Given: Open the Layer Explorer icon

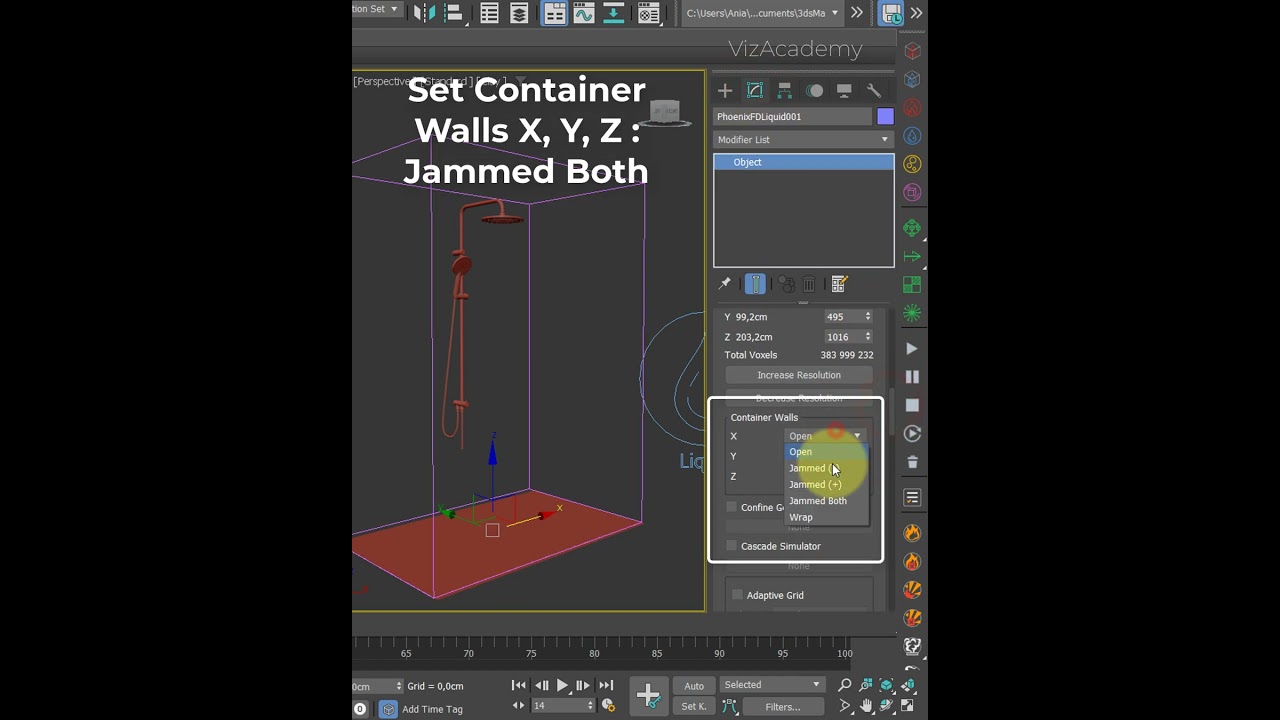Looking at the screenshot, I should pos(519,13).
